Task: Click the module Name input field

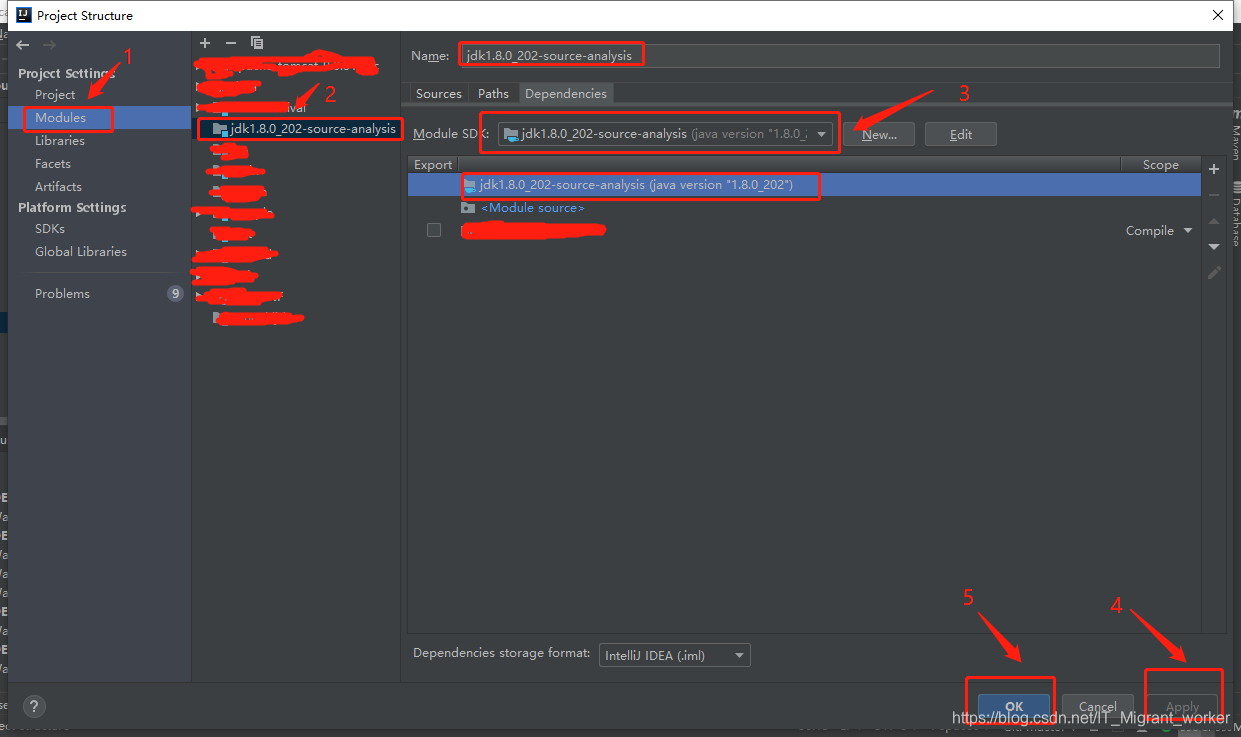Action: click(838, 56)
